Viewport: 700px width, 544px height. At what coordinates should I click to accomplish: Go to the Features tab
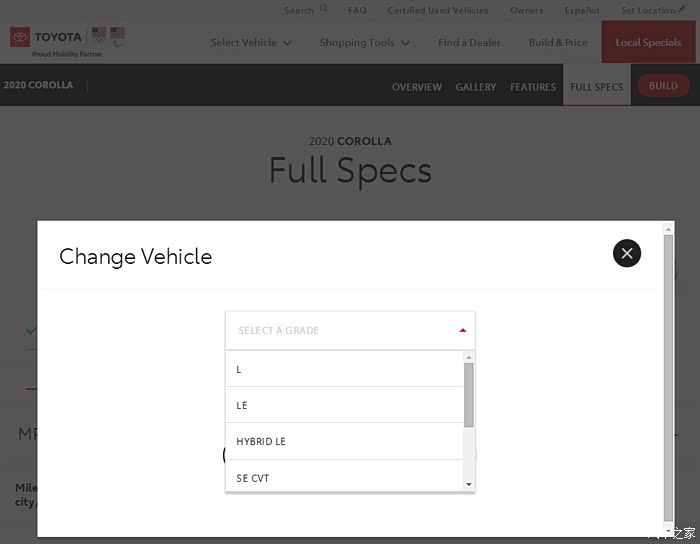(533, 87)
